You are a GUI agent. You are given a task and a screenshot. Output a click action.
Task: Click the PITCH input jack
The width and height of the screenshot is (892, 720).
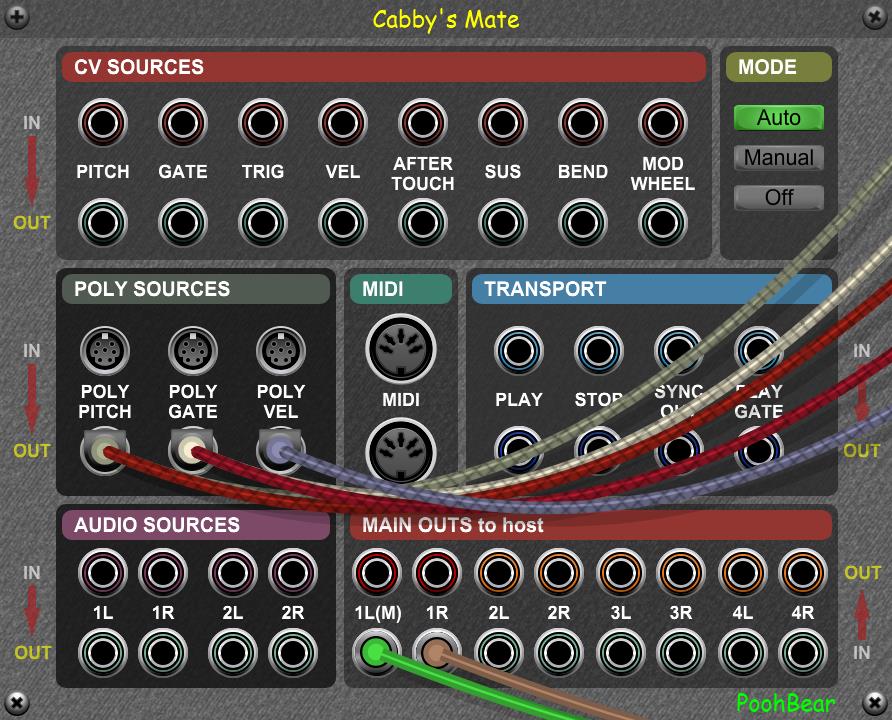point(103,123)
